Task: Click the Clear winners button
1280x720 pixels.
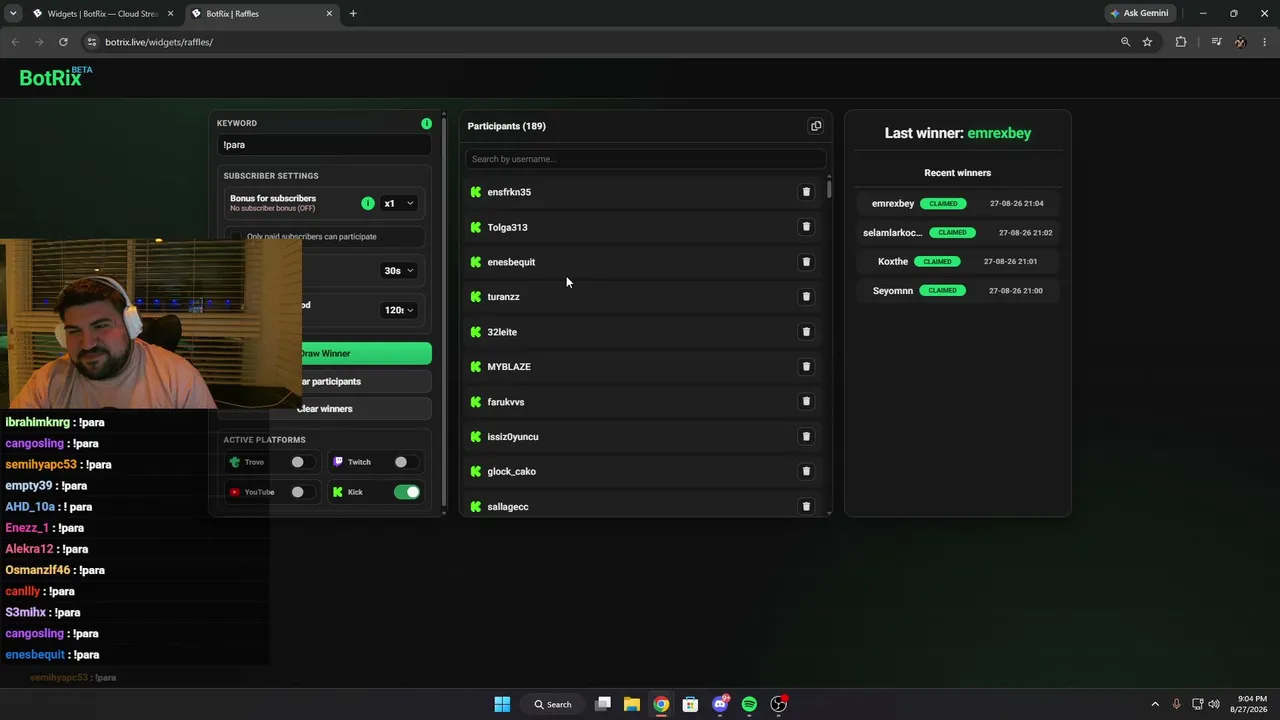Action: [325, 409]
